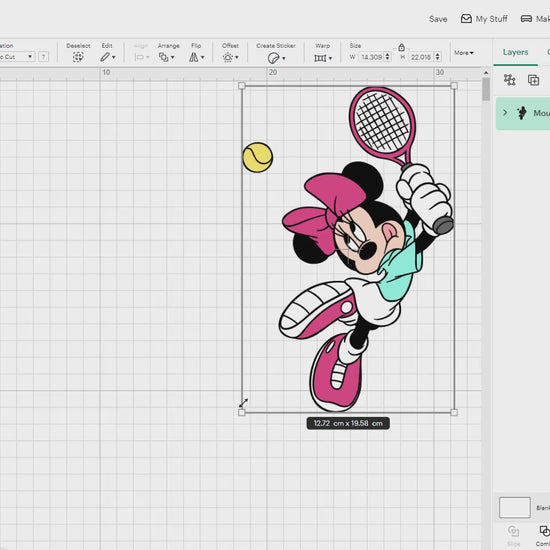Viewport: 550px width, 550px height.
Task: Open the Operation dropdown showing Cut
Action: (x=17, y=56)
